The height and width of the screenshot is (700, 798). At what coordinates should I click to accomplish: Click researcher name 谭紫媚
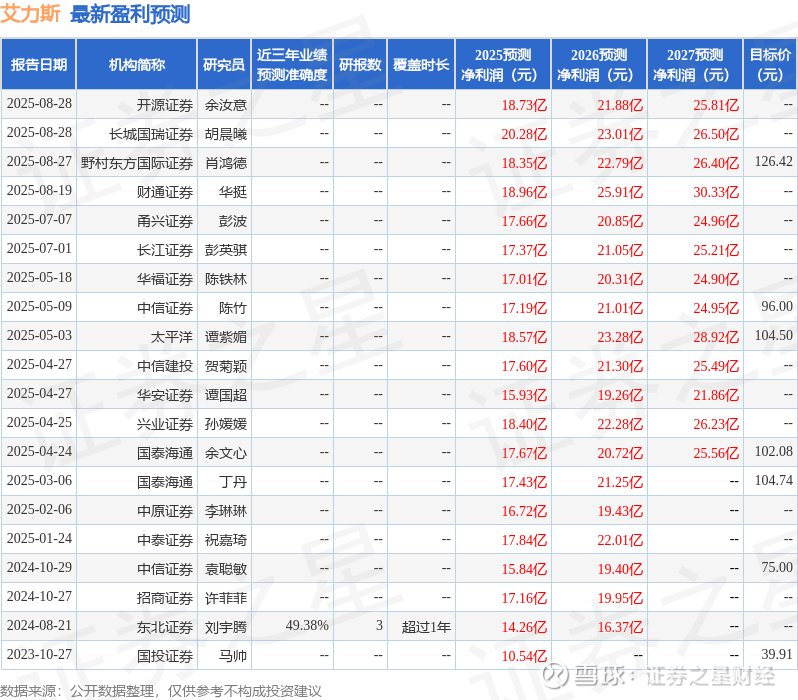pos(225,337)
